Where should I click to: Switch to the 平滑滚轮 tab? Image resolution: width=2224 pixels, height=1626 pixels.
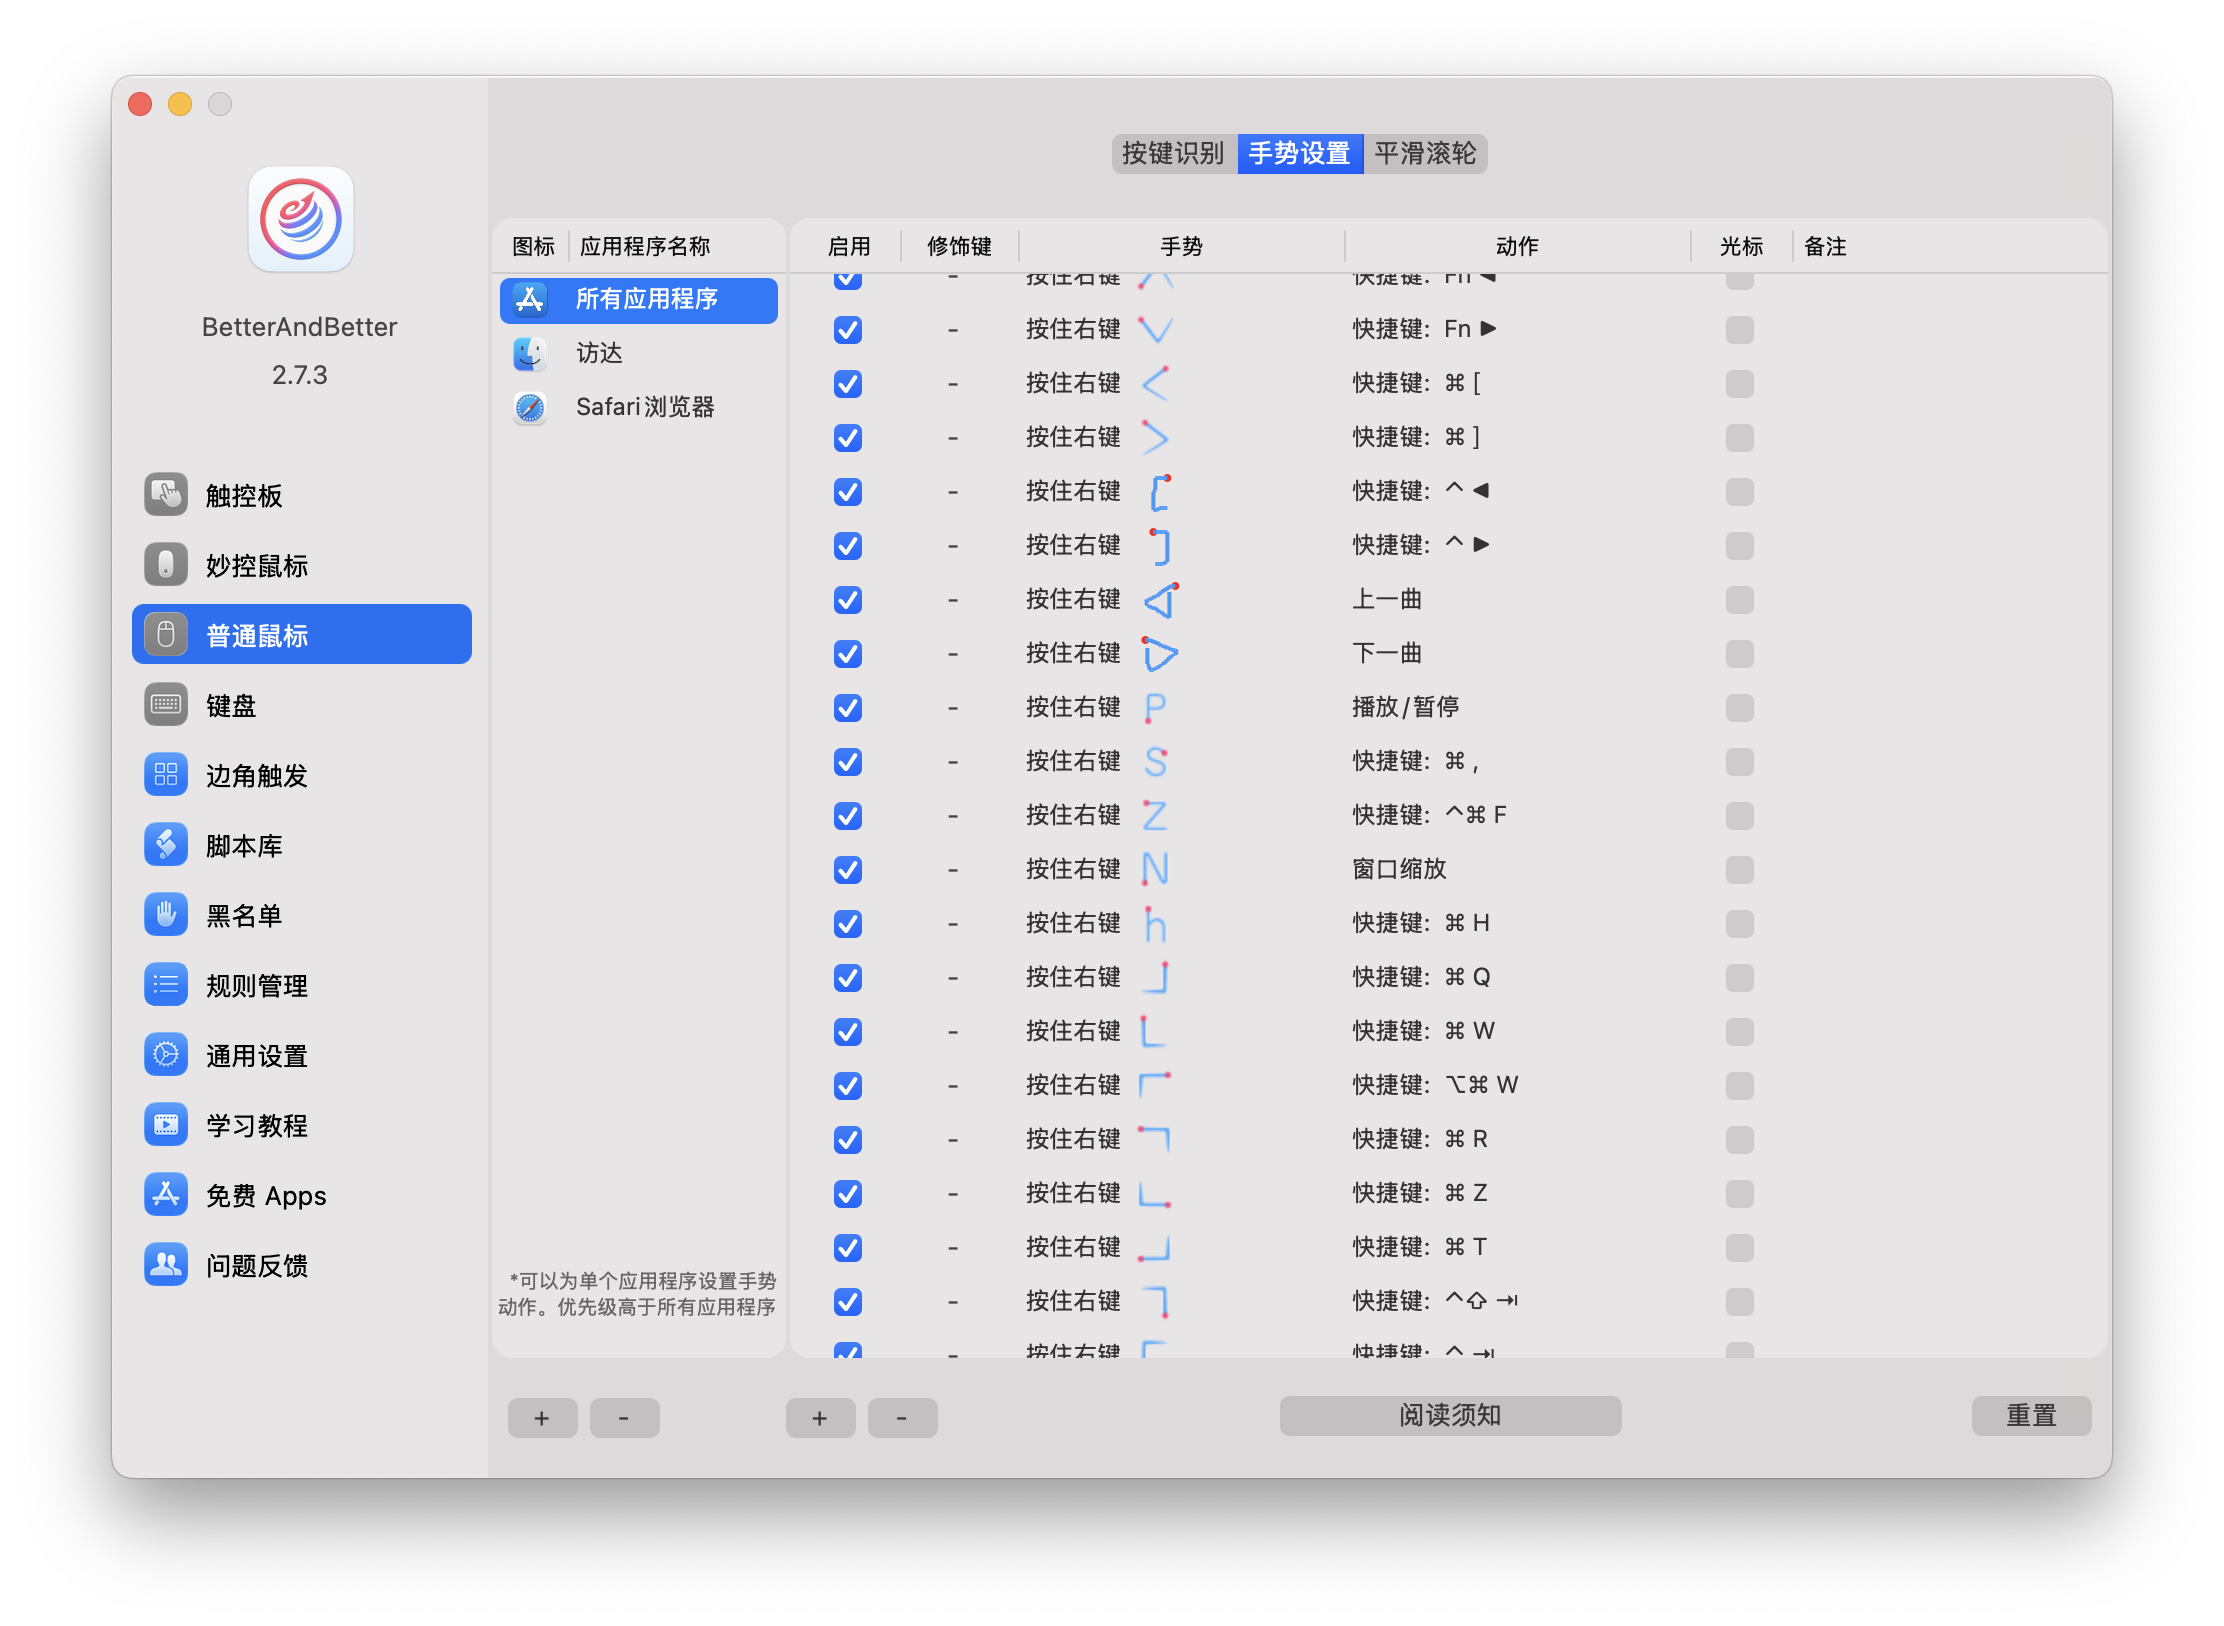click(1425, 154)
